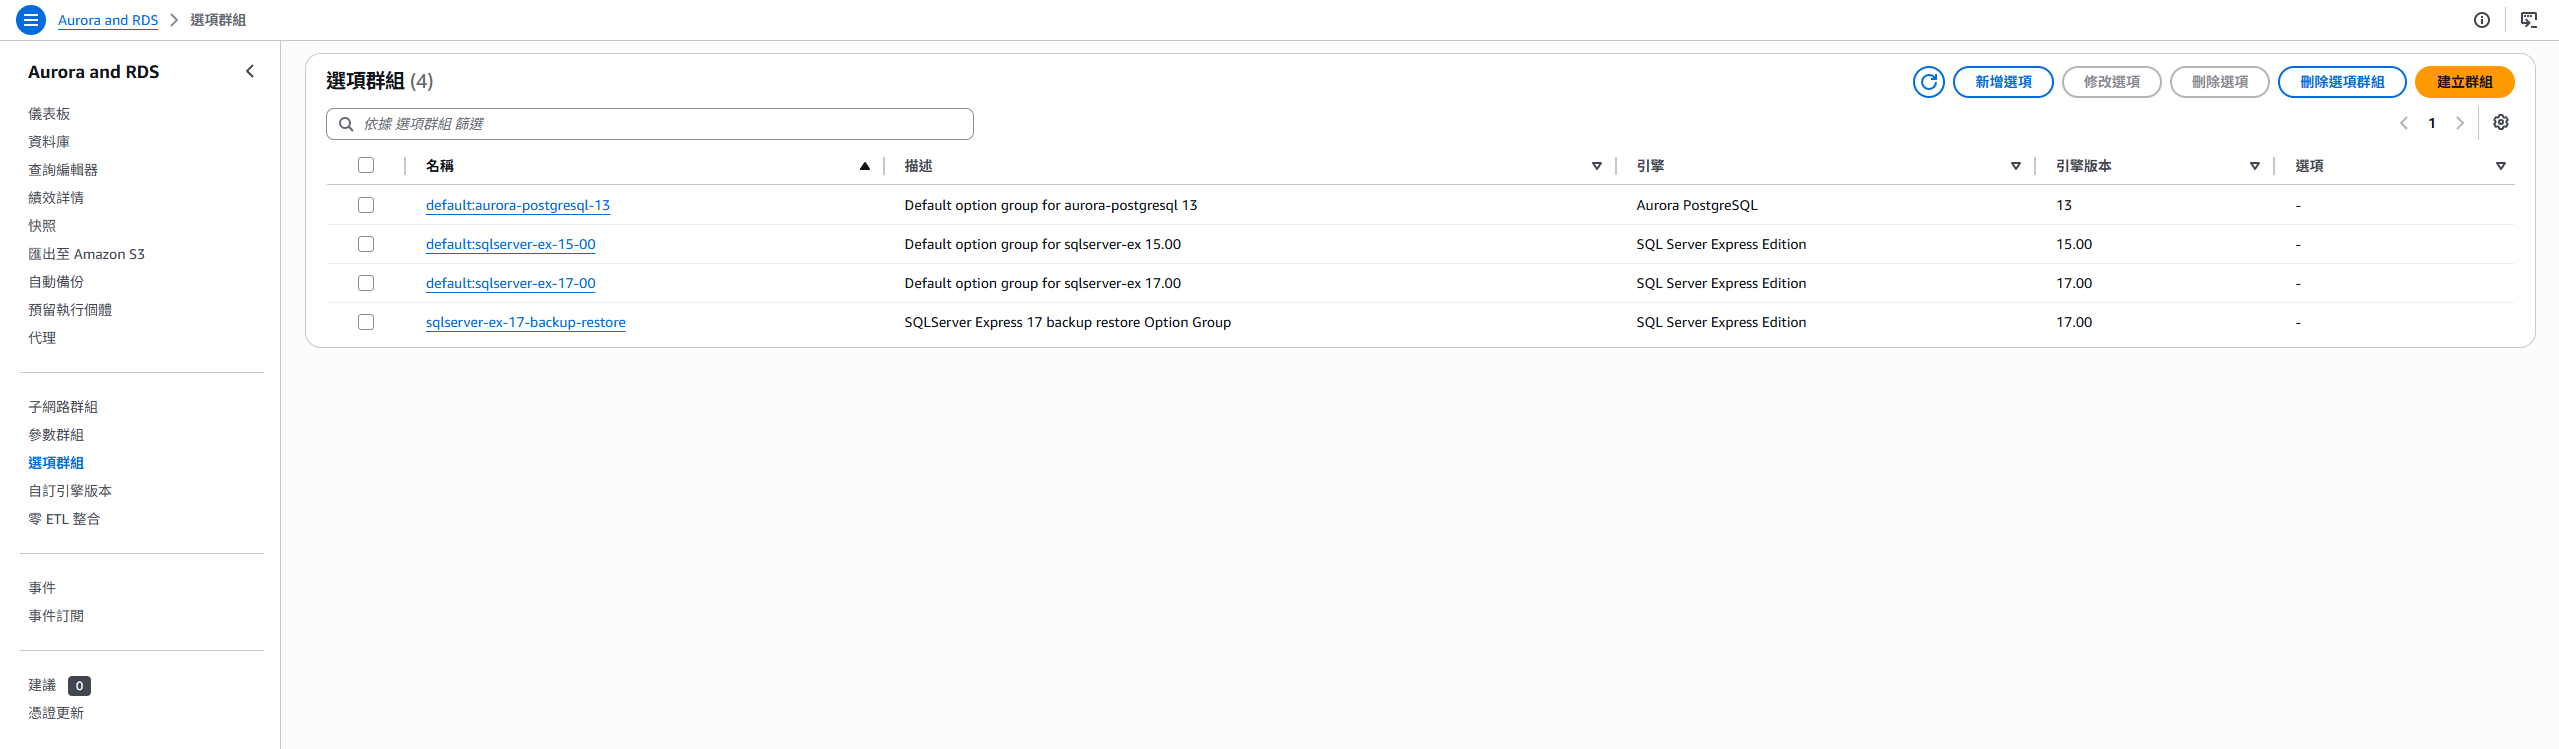Screen dimensions: 2559x749
Task: Open 建議 in sidebar
Action: coord(42,685)
